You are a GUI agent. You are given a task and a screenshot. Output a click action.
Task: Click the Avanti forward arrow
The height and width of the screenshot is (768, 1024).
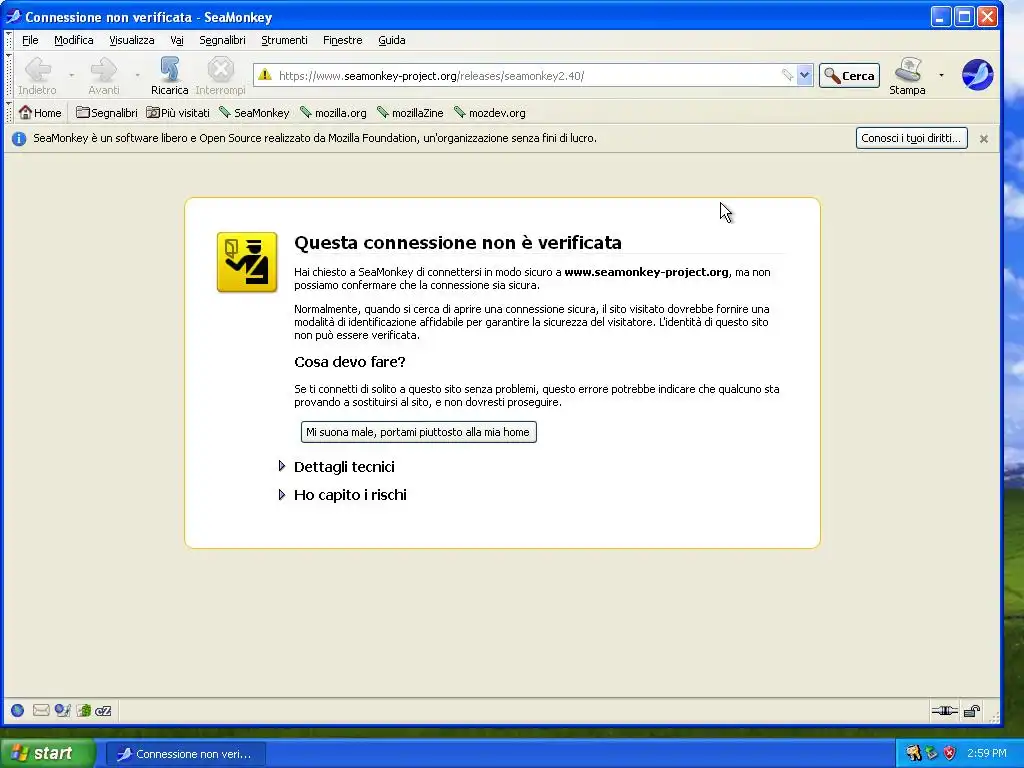[104, 69]
